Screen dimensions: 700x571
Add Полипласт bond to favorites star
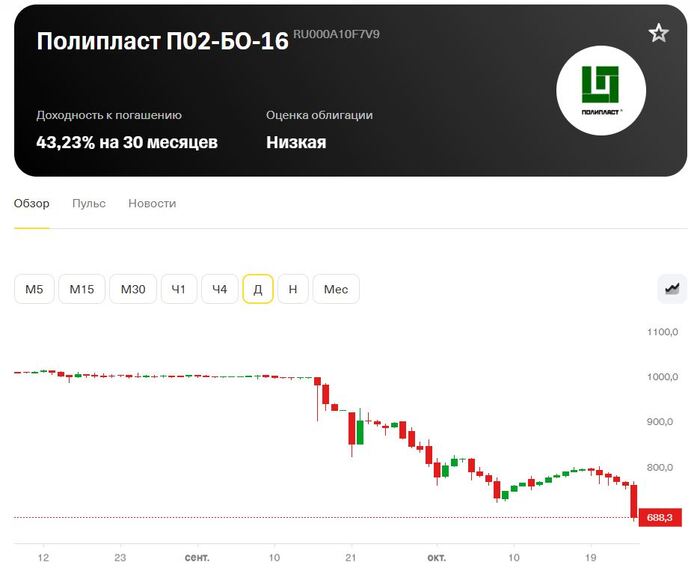point(658,33)
